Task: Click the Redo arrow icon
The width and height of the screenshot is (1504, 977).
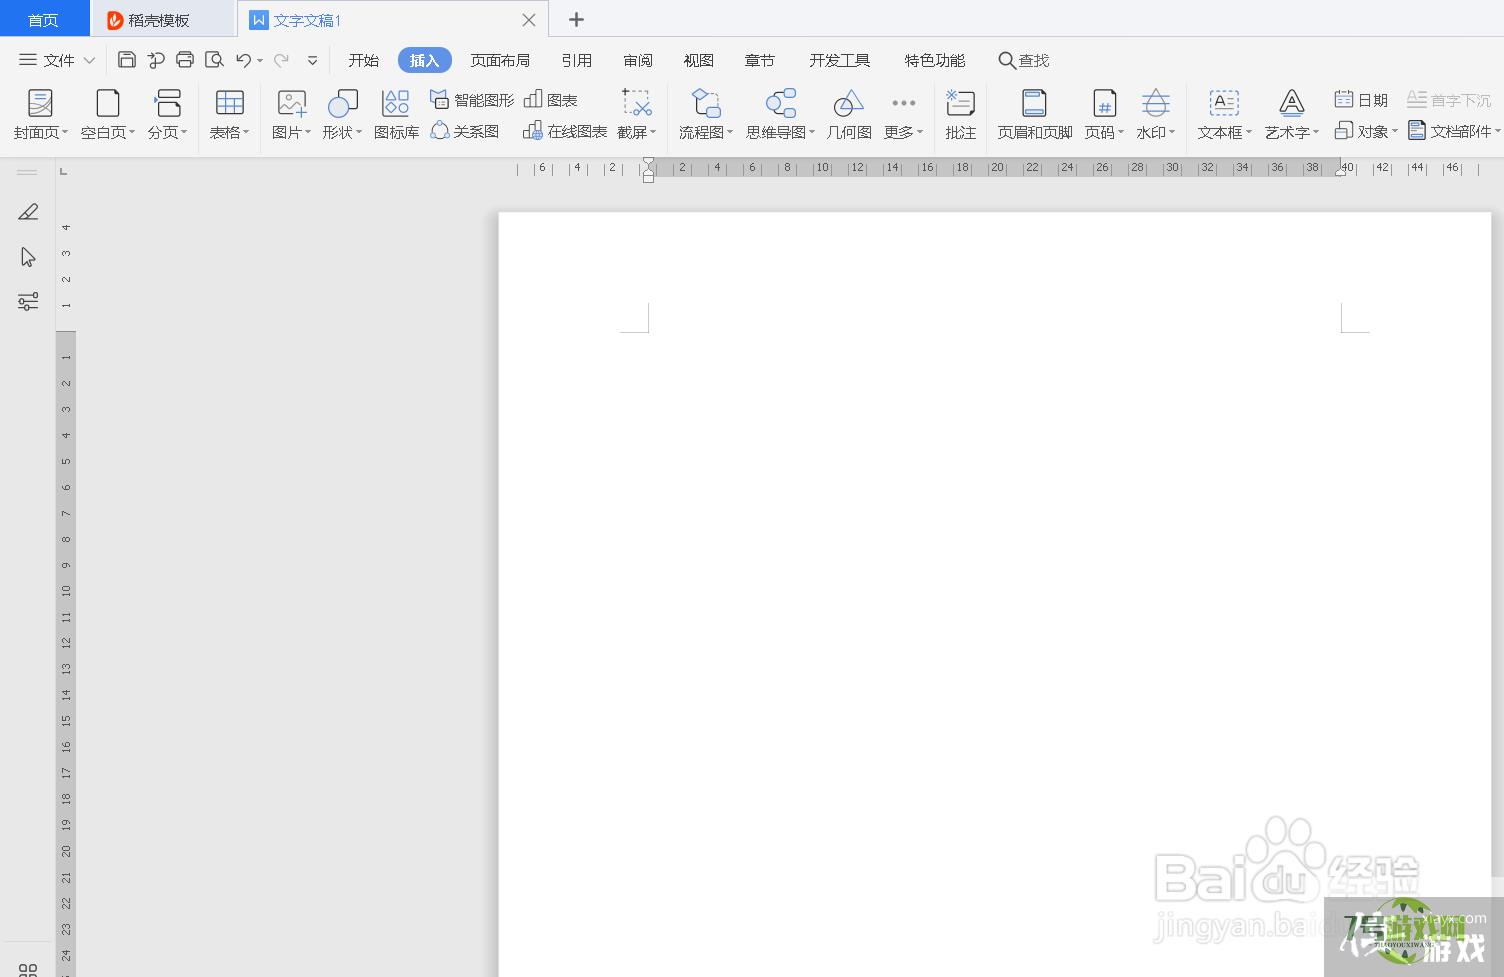Action: (x=282, y=60)
